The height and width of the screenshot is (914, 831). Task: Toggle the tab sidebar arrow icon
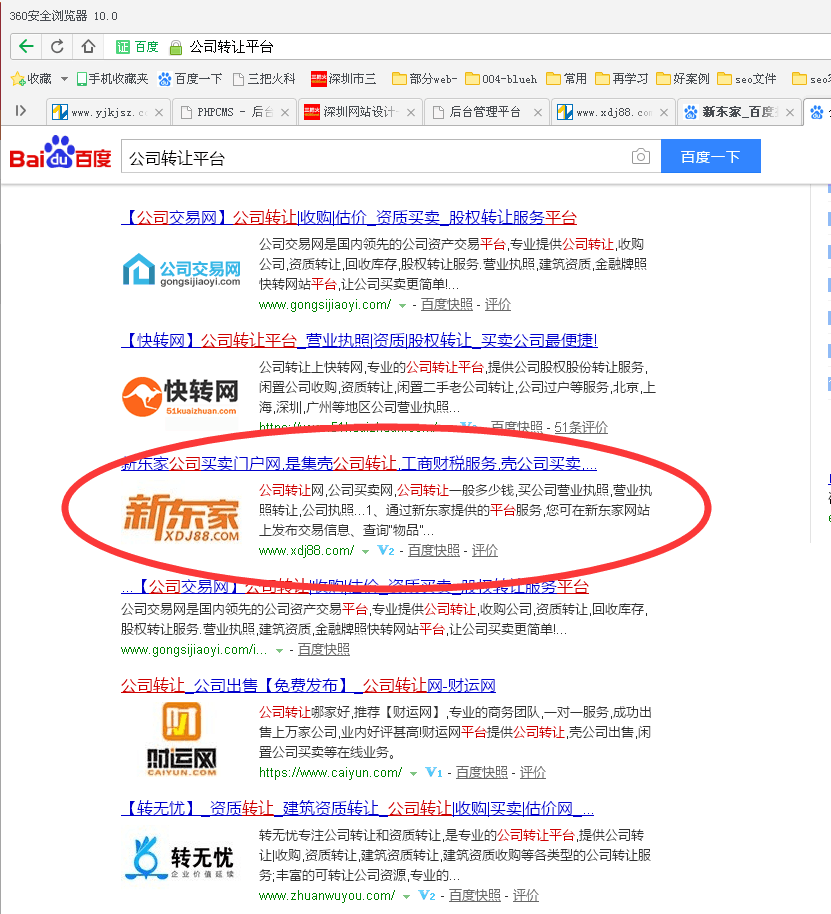(x=21, y=111)
